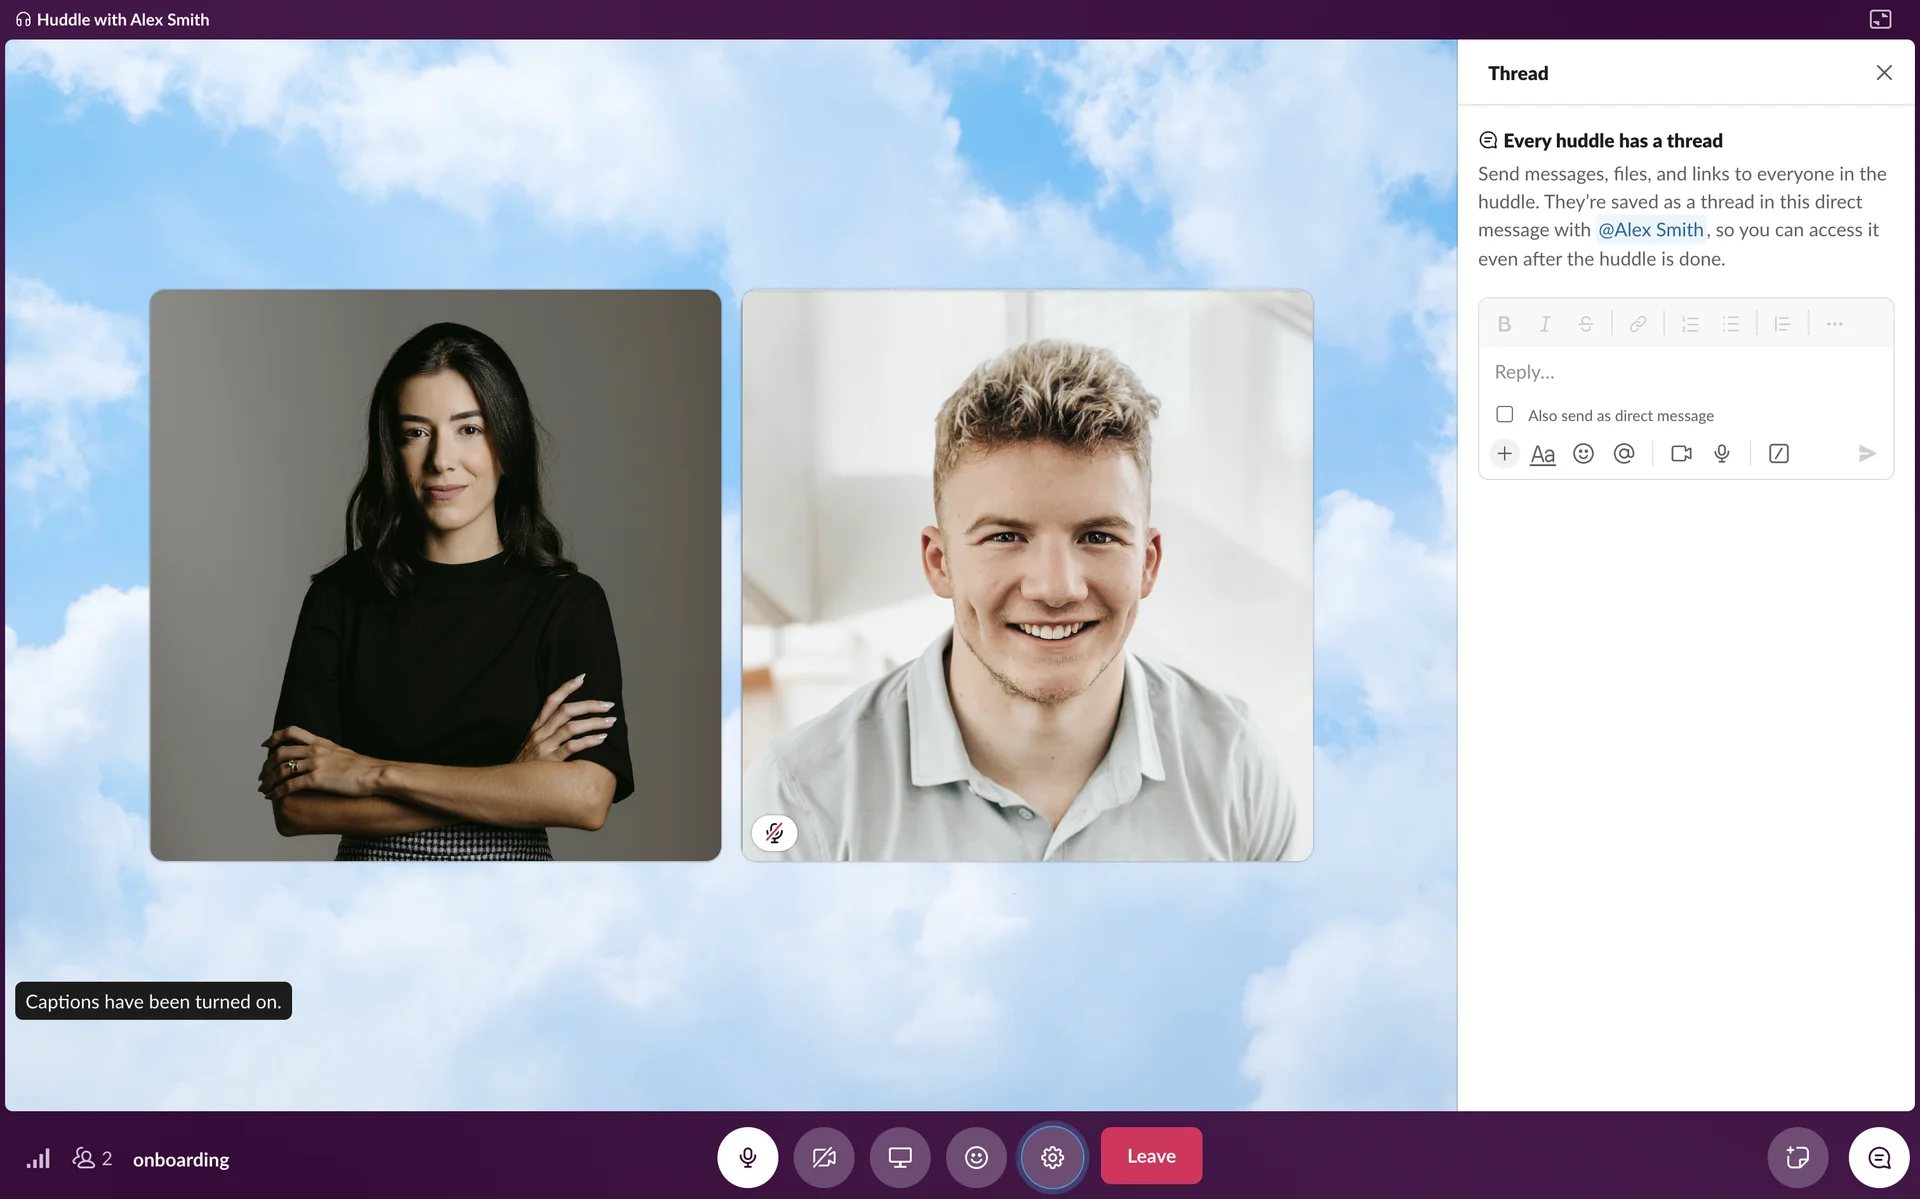Record a video clip in the thread
The image size is (1920, 1199).
1681,454
